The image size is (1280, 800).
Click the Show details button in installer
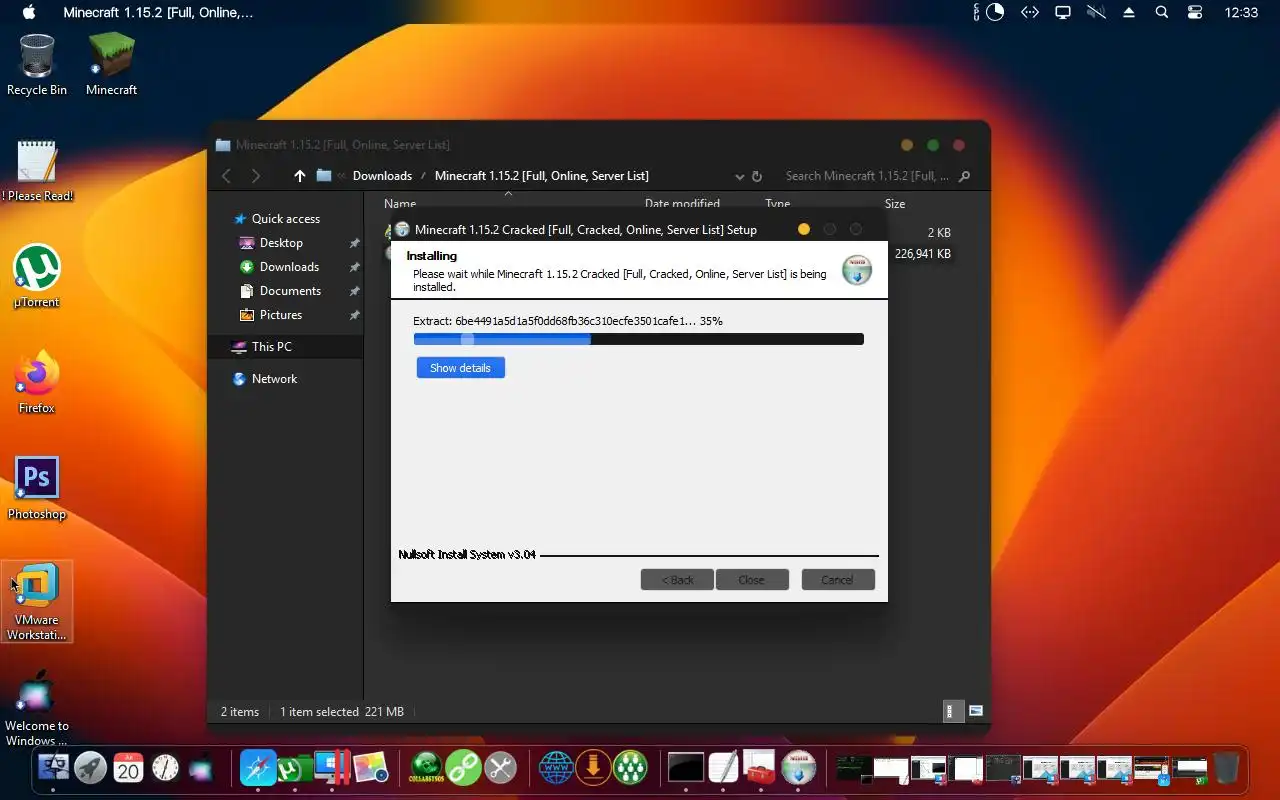pyautogui.click(x=460, y=368)
